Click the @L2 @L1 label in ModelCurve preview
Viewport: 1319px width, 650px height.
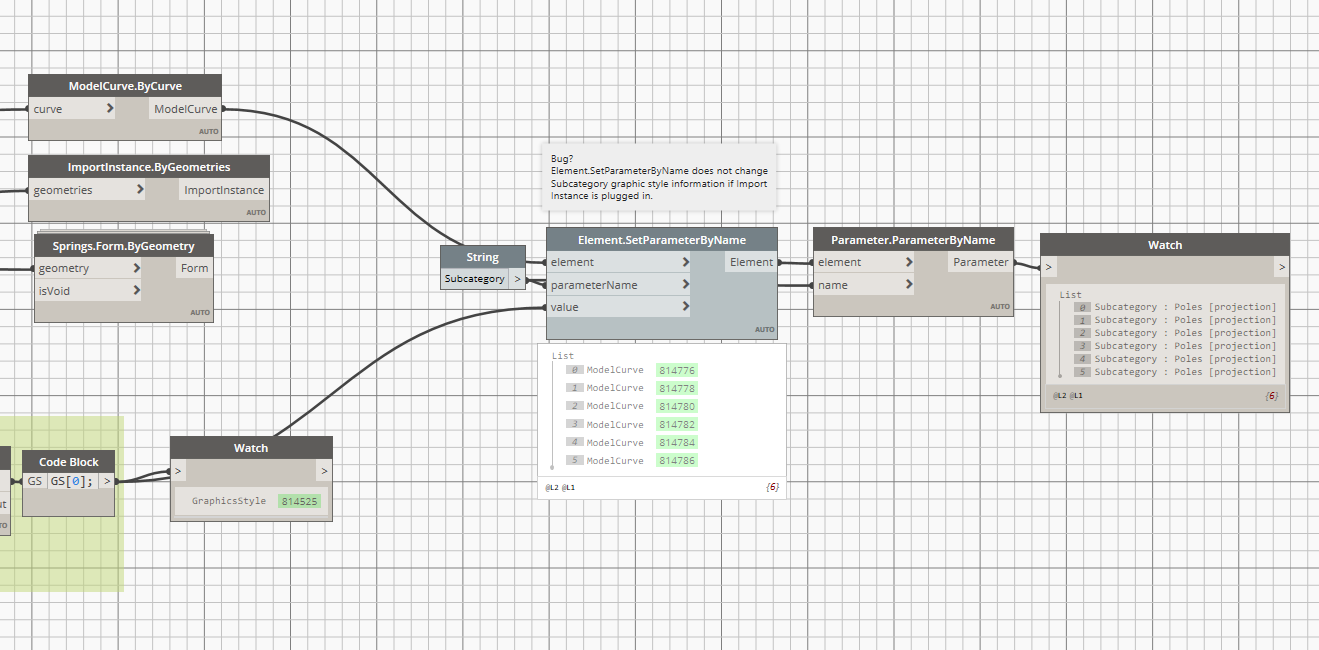point(560,487)
